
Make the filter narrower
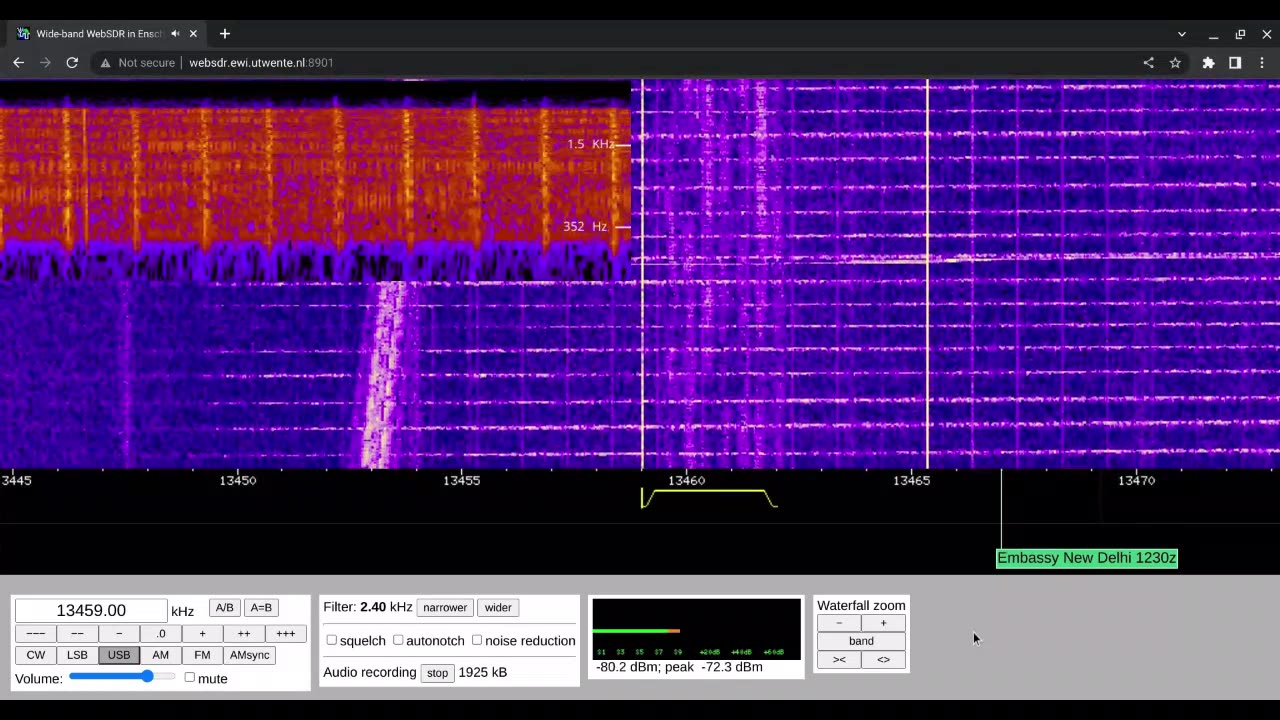point(445,607)
